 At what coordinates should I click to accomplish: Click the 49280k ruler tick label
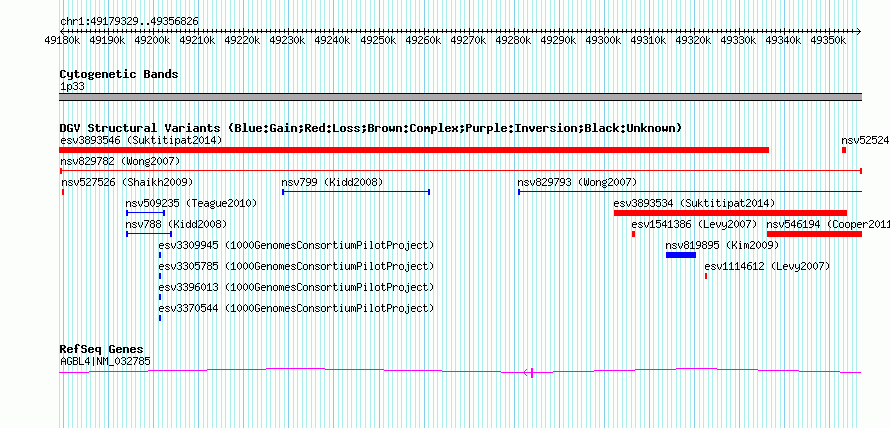pos(513,40)
